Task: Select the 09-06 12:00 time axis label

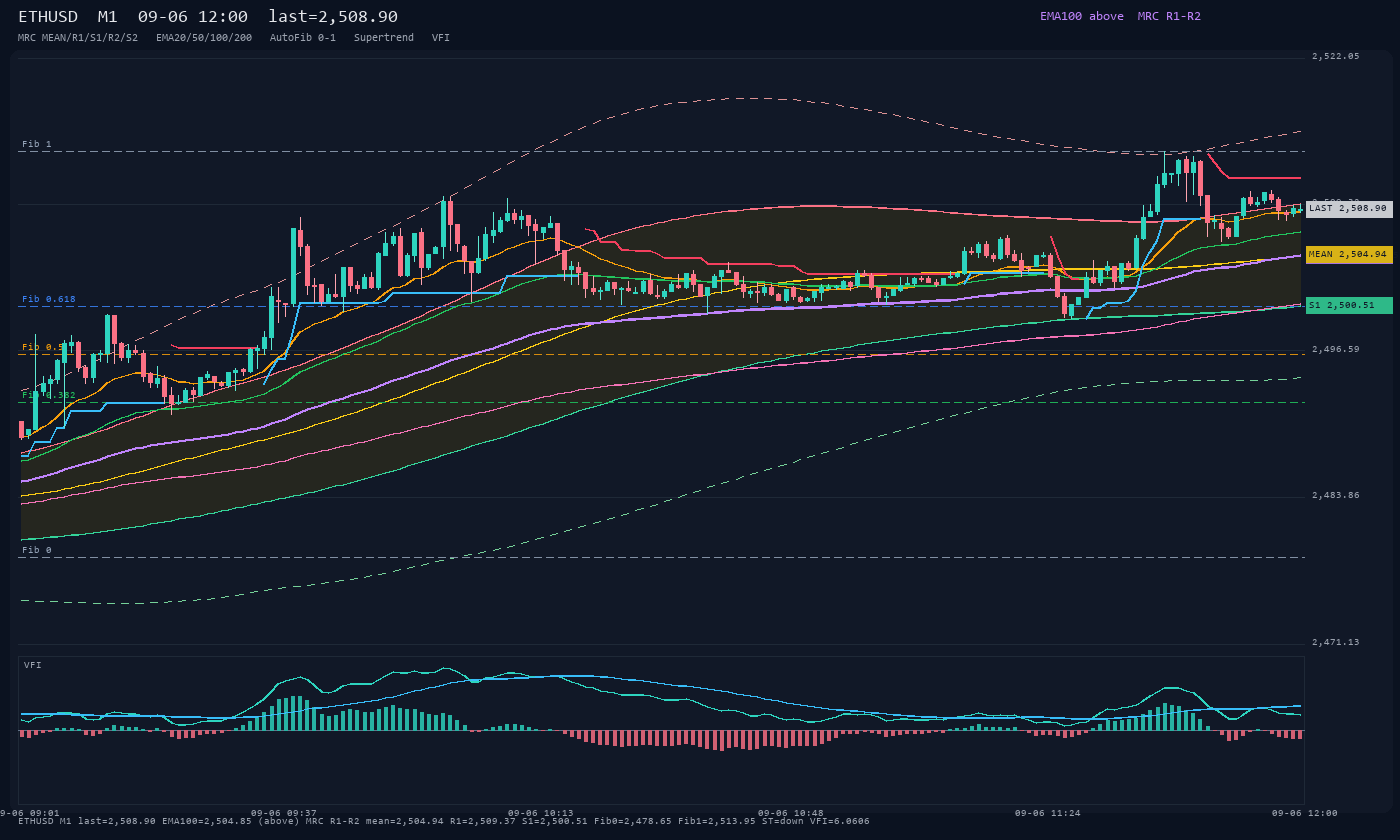Action: coord(1305,813)
